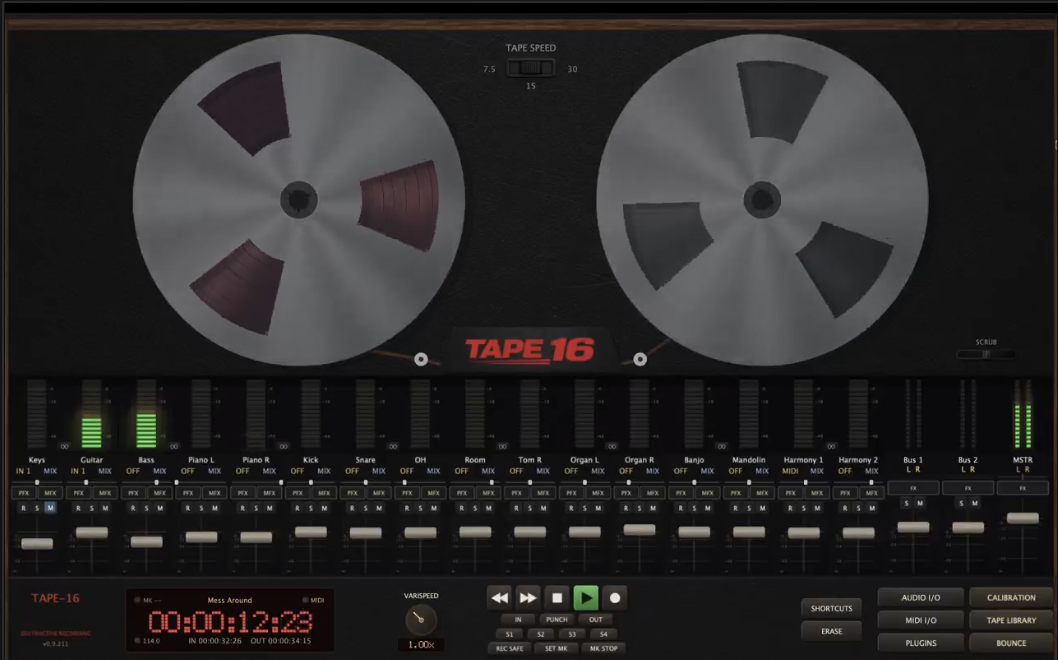Open the Audio I/O panel
Image resolution: width=1058 pixels, height=660 pixels.
pyautogui.click(x=920, y=597)
